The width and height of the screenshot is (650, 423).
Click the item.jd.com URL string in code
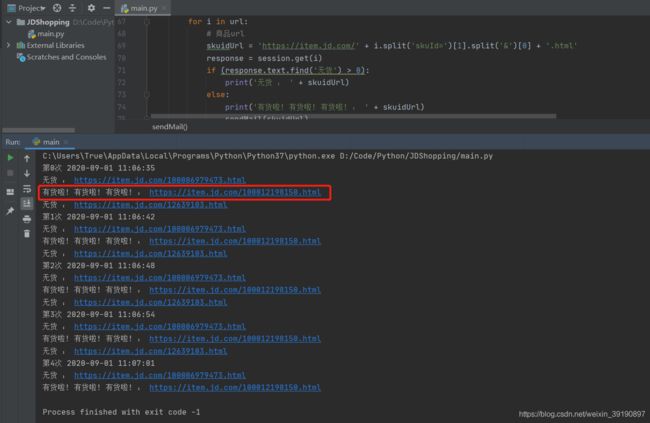(308, 46)
